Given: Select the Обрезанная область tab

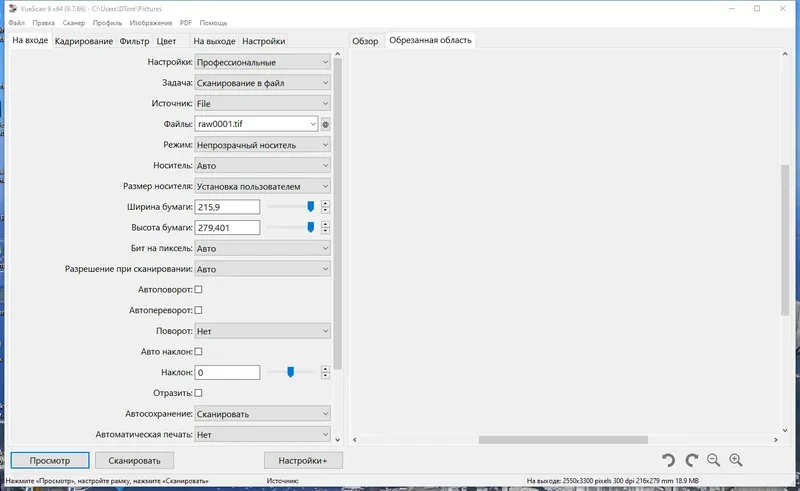Looking at the screenshot, I should click(x=430, y=40).
